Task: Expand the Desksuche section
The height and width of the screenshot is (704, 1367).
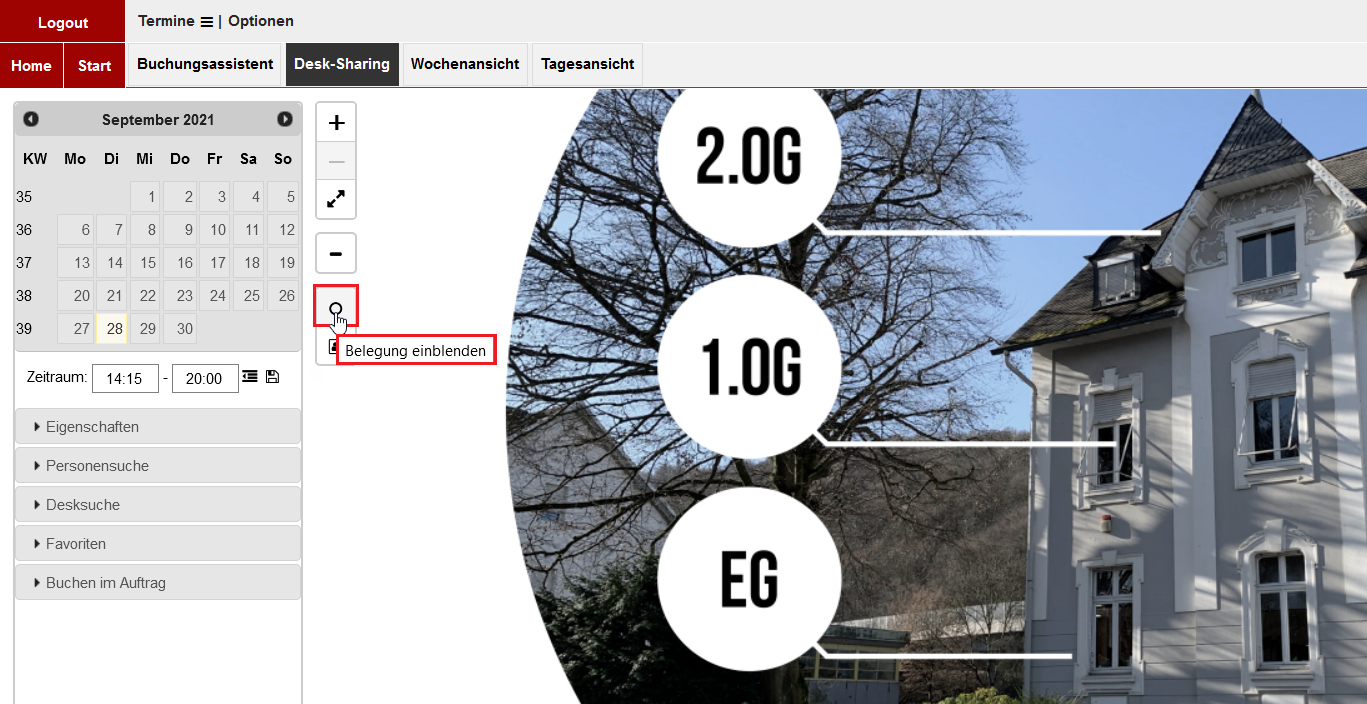Action: 158,505
